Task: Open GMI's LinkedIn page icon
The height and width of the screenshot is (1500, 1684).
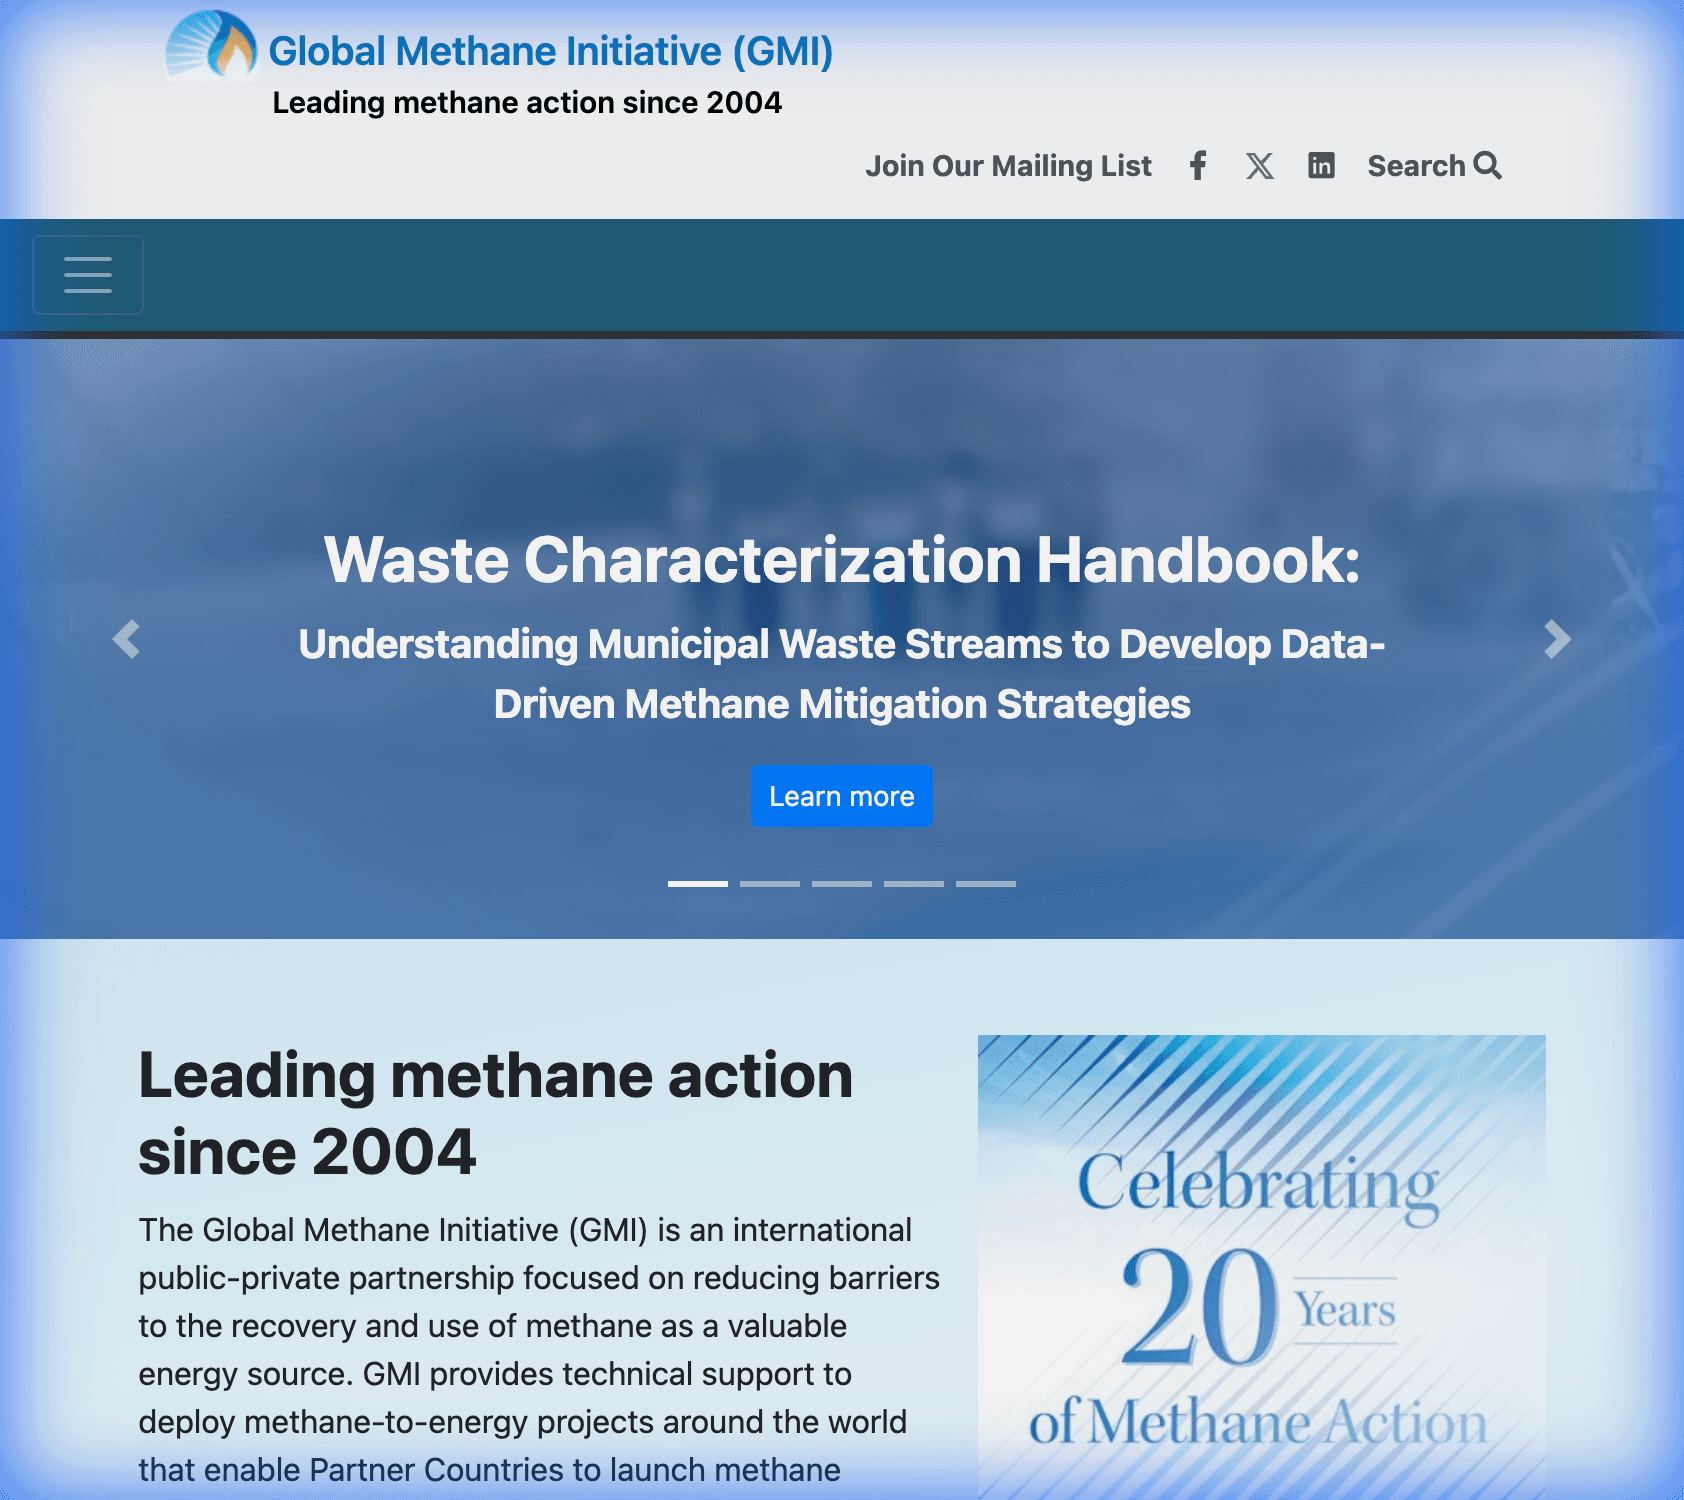Action: pyautogui.click(x=1321, y=166)
